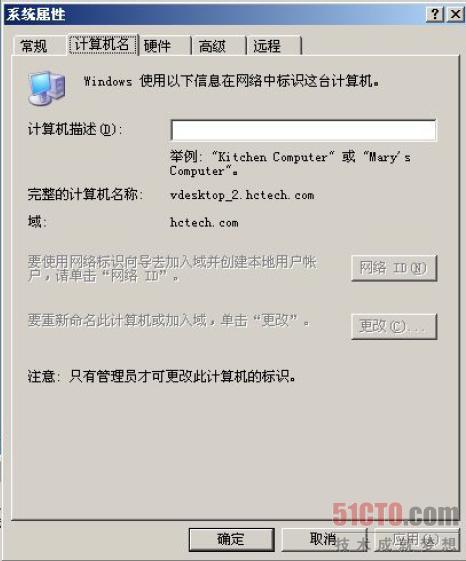466x561 pixels.
Task: Click the full computer name vdesktop_2.hctech.com
Action: pyautogui.click(x=242, y=195)
